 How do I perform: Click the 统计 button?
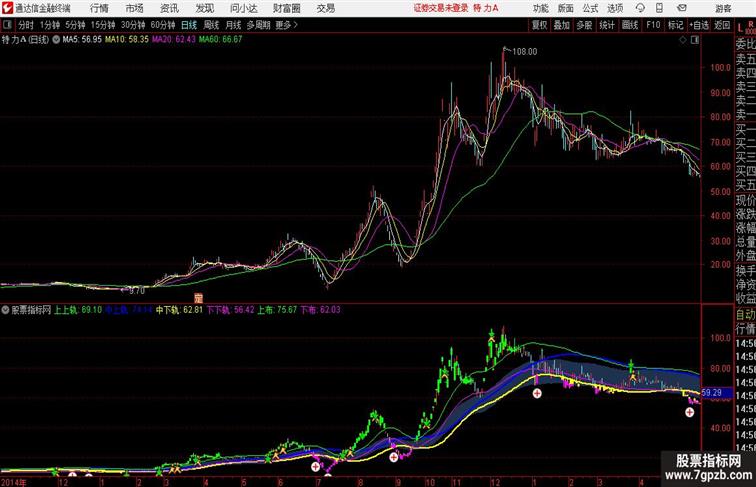607,25
